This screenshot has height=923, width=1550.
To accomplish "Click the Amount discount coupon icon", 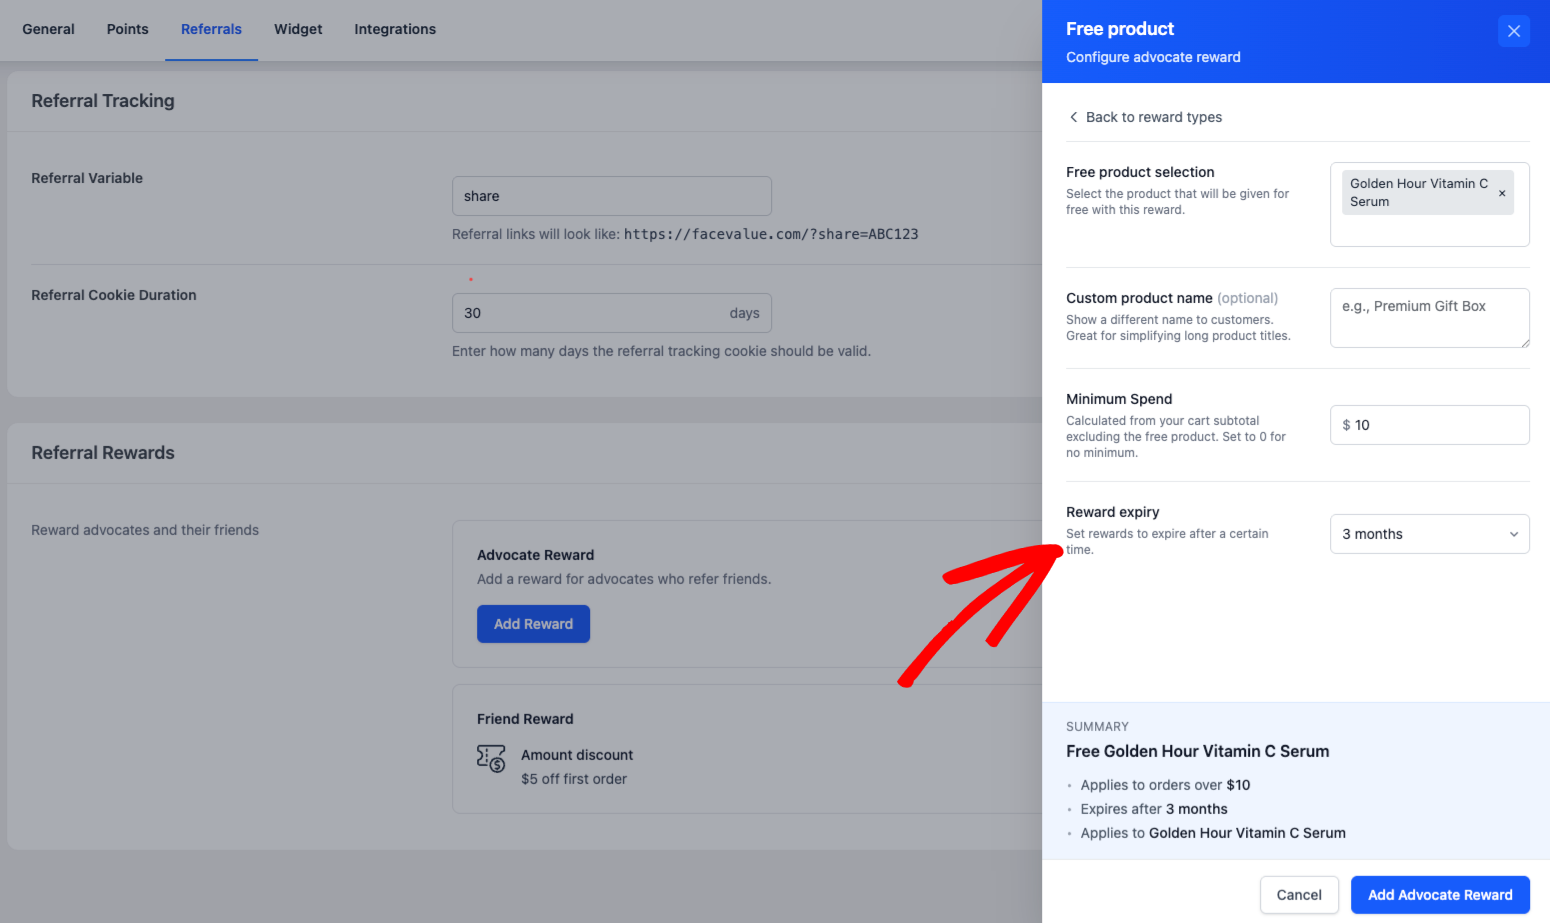I will (491, 758).
